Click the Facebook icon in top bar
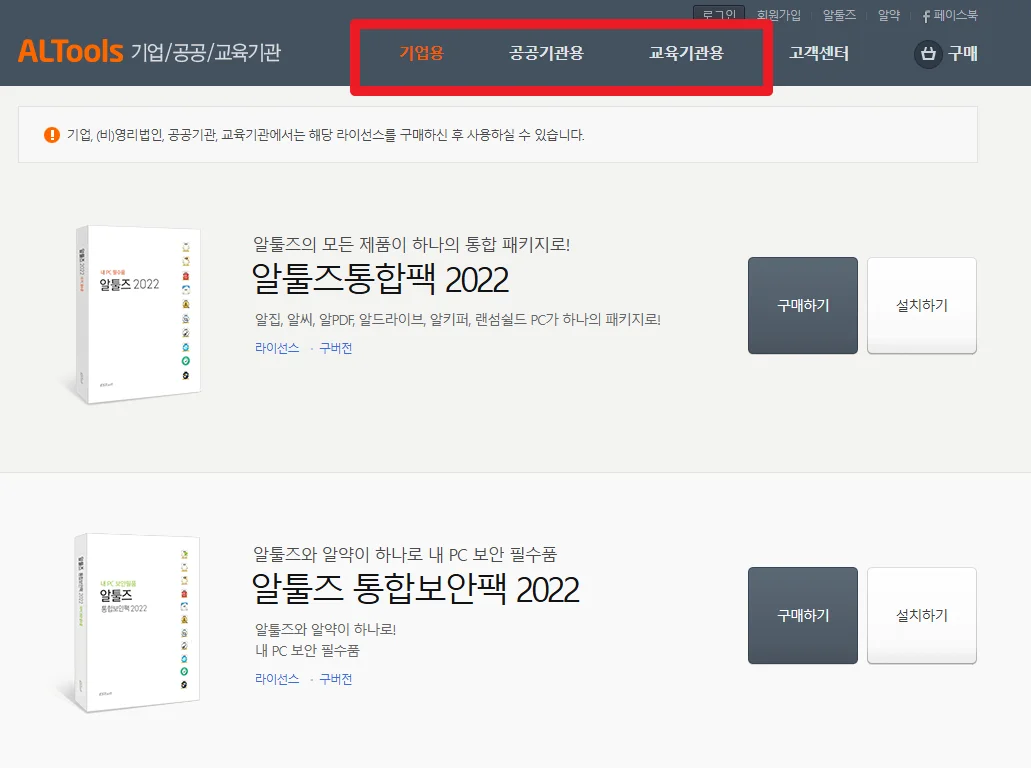The width and height of the screenshot is (1031, 768). coord(926,16)
